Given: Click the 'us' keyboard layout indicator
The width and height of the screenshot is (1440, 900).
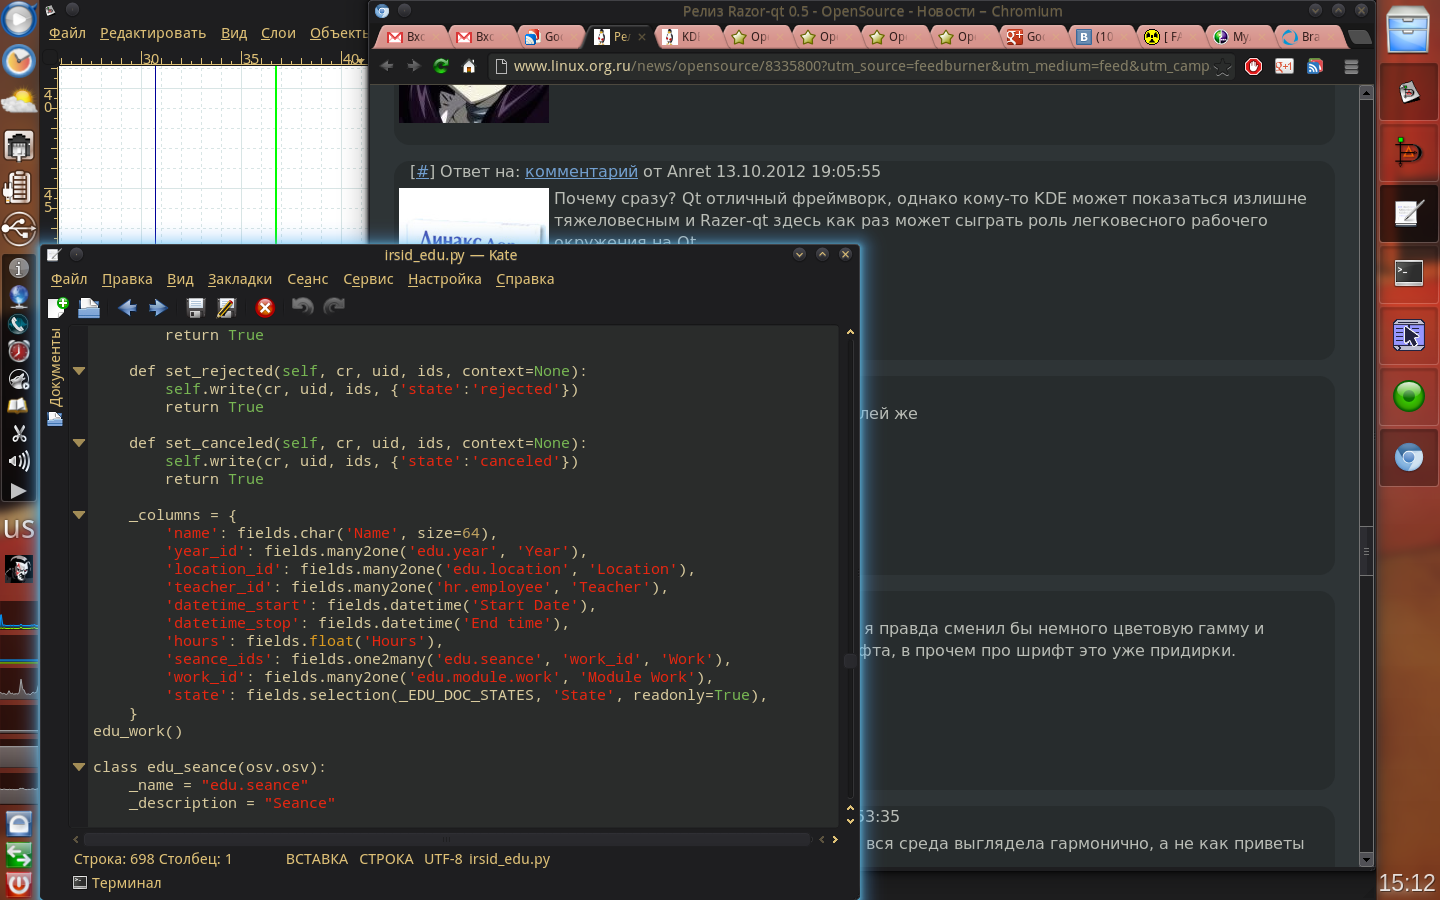Looking at the screenshot, I should pyautogui.click(x=18, y=528).
